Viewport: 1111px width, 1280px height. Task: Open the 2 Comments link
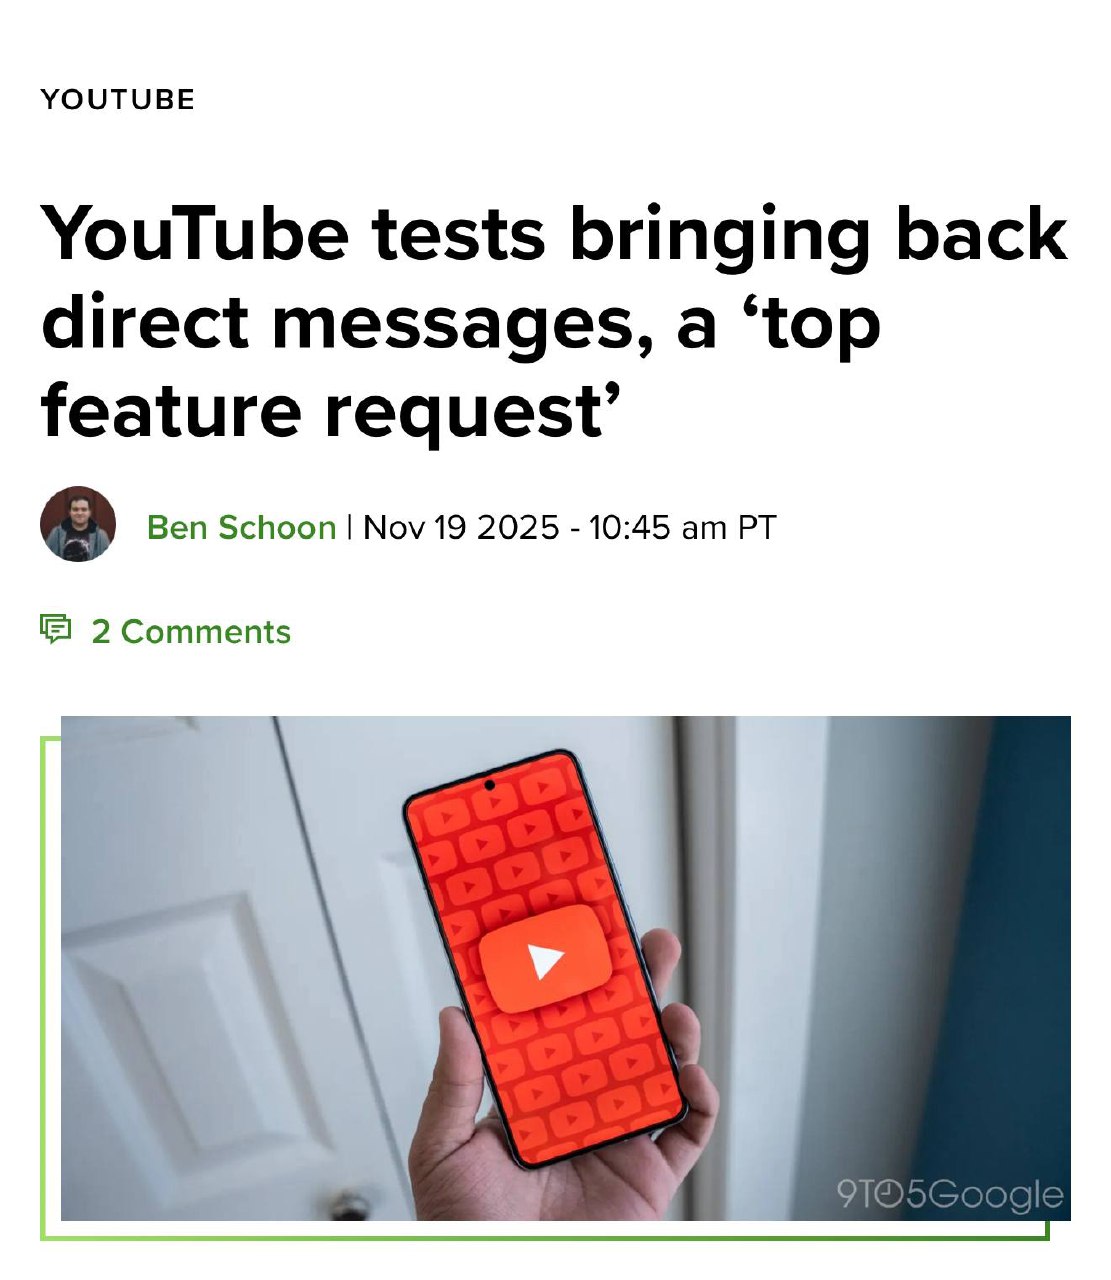coord(191,631)
